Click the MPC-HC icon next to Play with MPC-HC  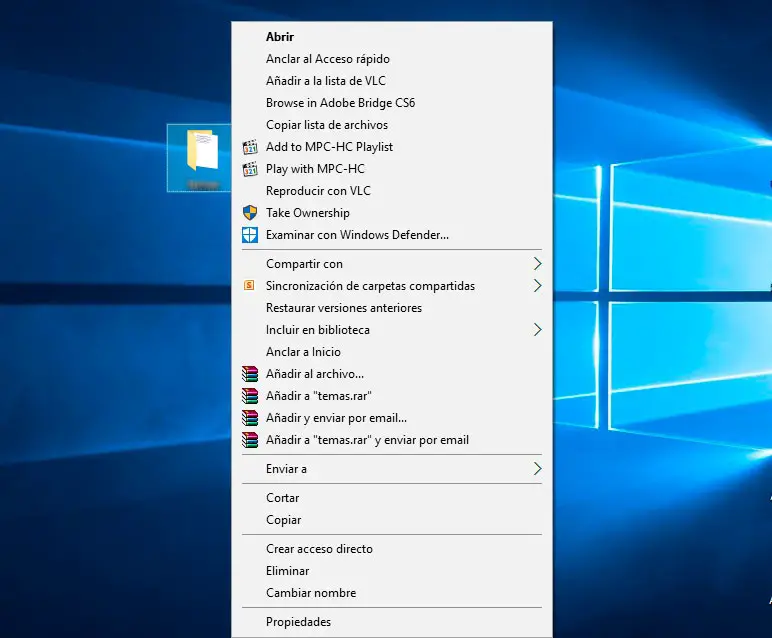pyautogui.click(x=250, y=169)
